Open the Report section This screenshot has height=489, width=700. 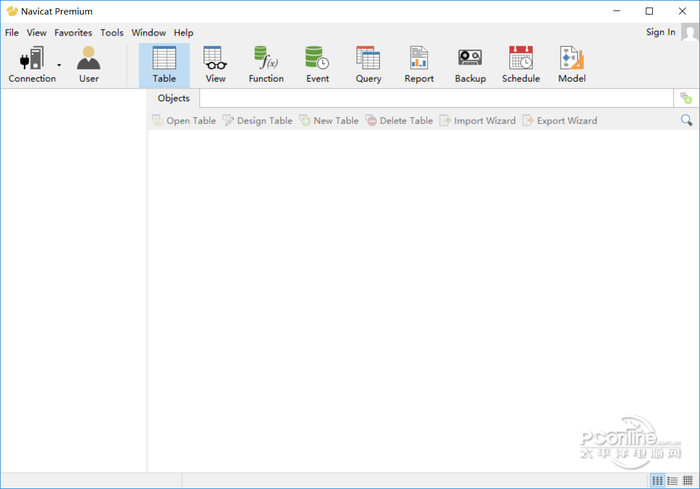(419, 65)
